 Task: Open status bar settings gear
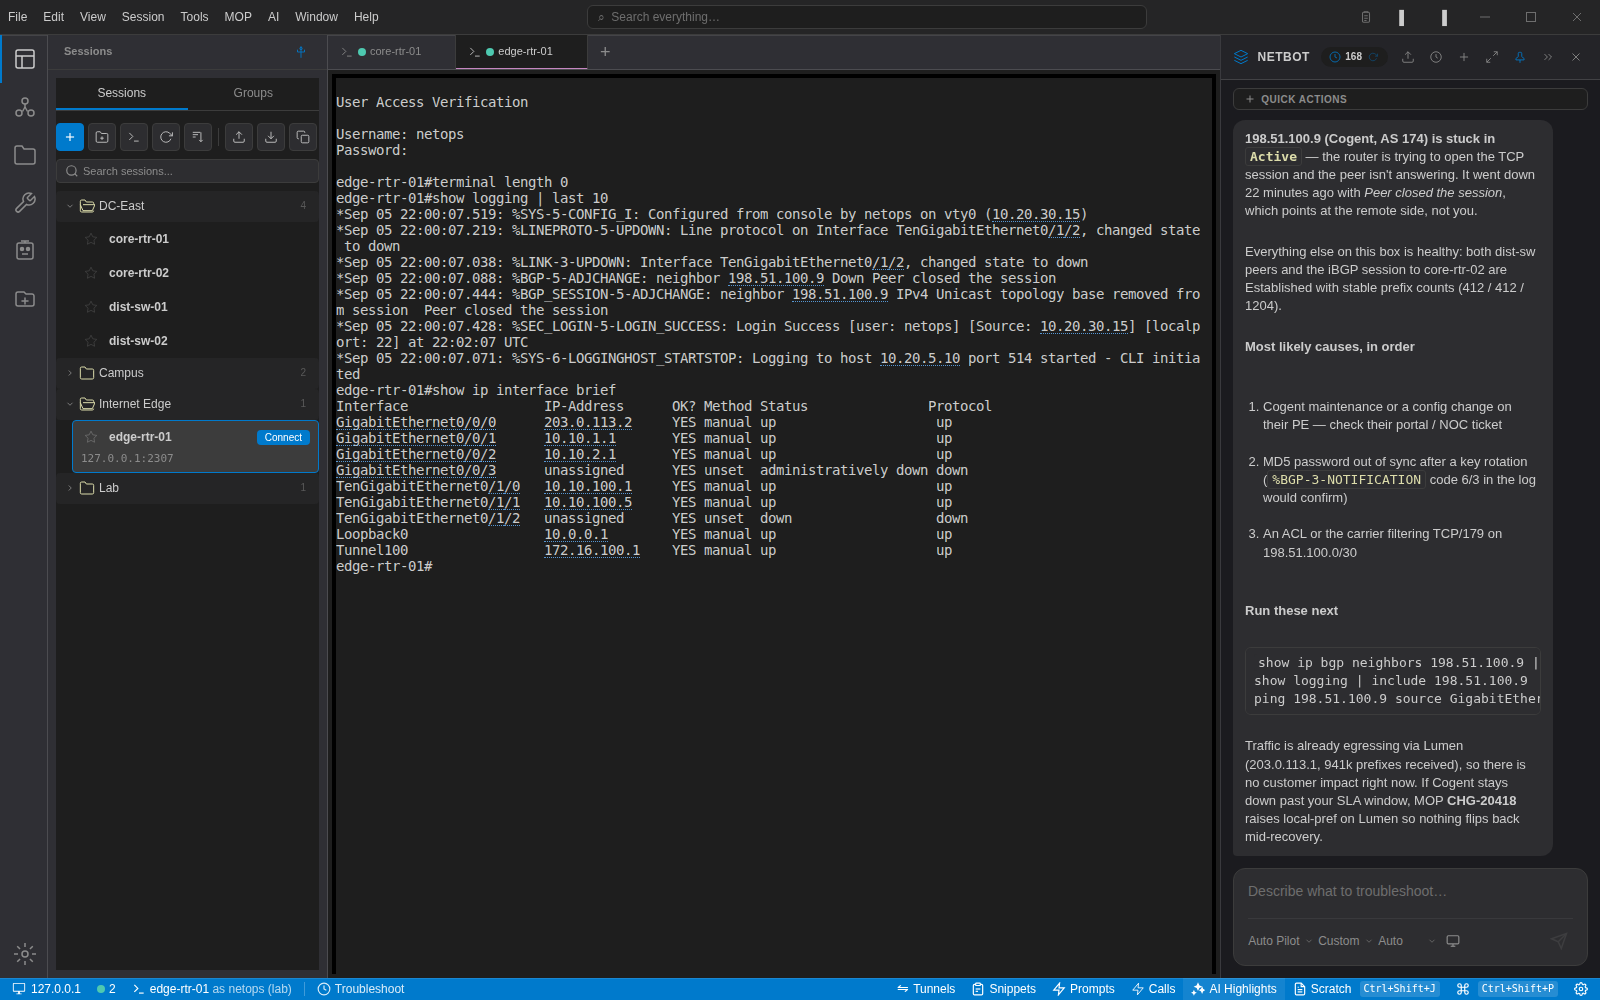[1581, 989]
